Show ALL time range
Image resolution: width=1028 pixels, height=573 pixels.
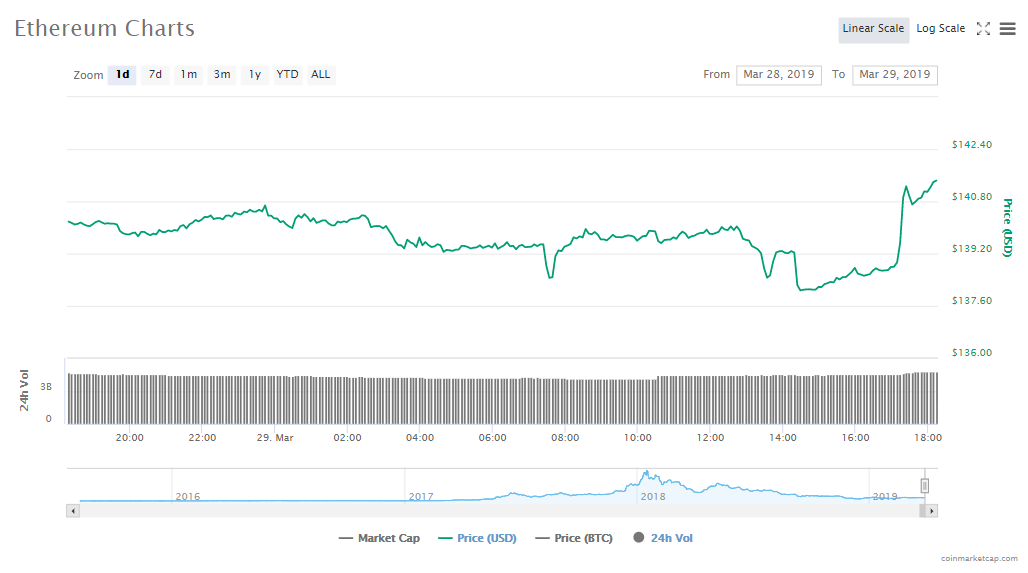click(x=320, y=75)
